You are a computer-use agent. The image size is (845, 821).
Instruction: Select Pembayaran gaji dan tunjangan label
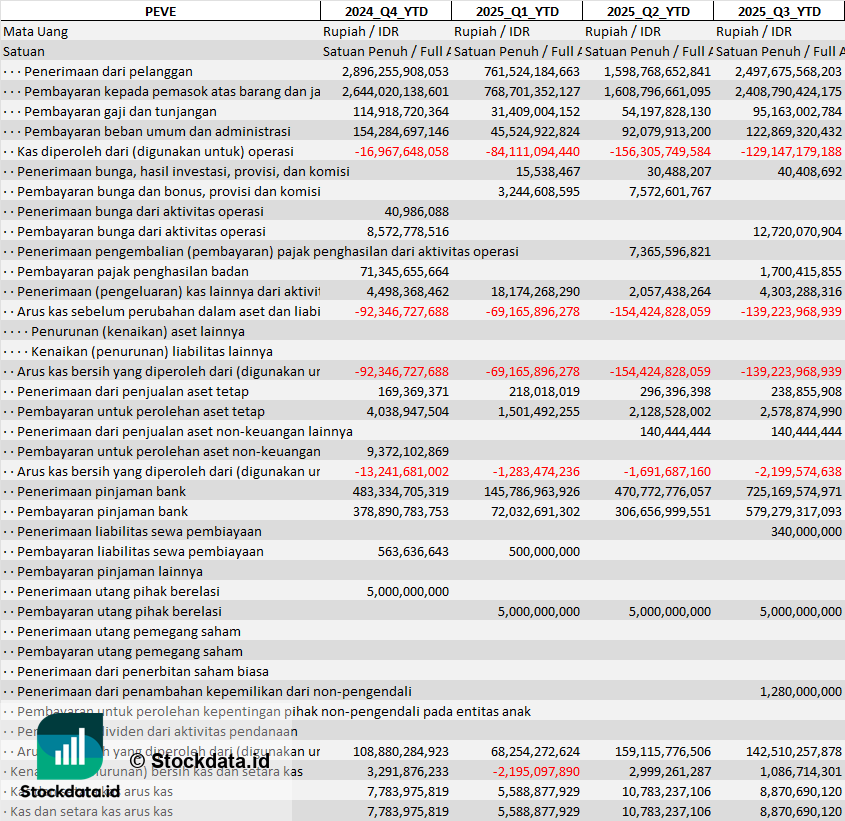(x=120, y=112)
